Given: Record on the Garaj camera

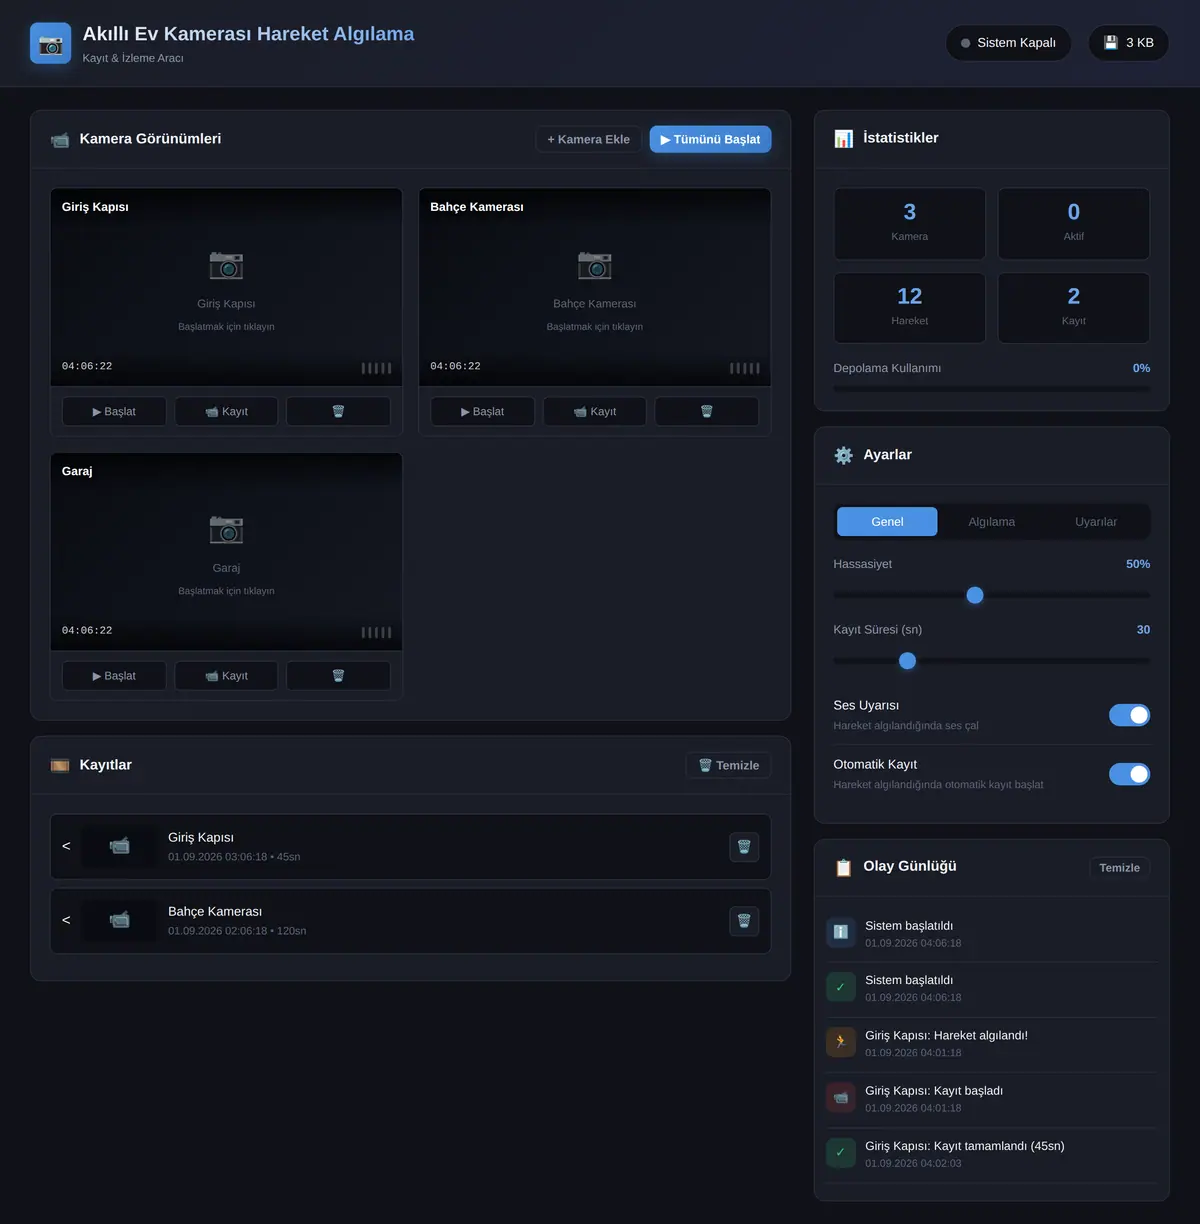Looking at the screenshot, I should pos(226,676).
